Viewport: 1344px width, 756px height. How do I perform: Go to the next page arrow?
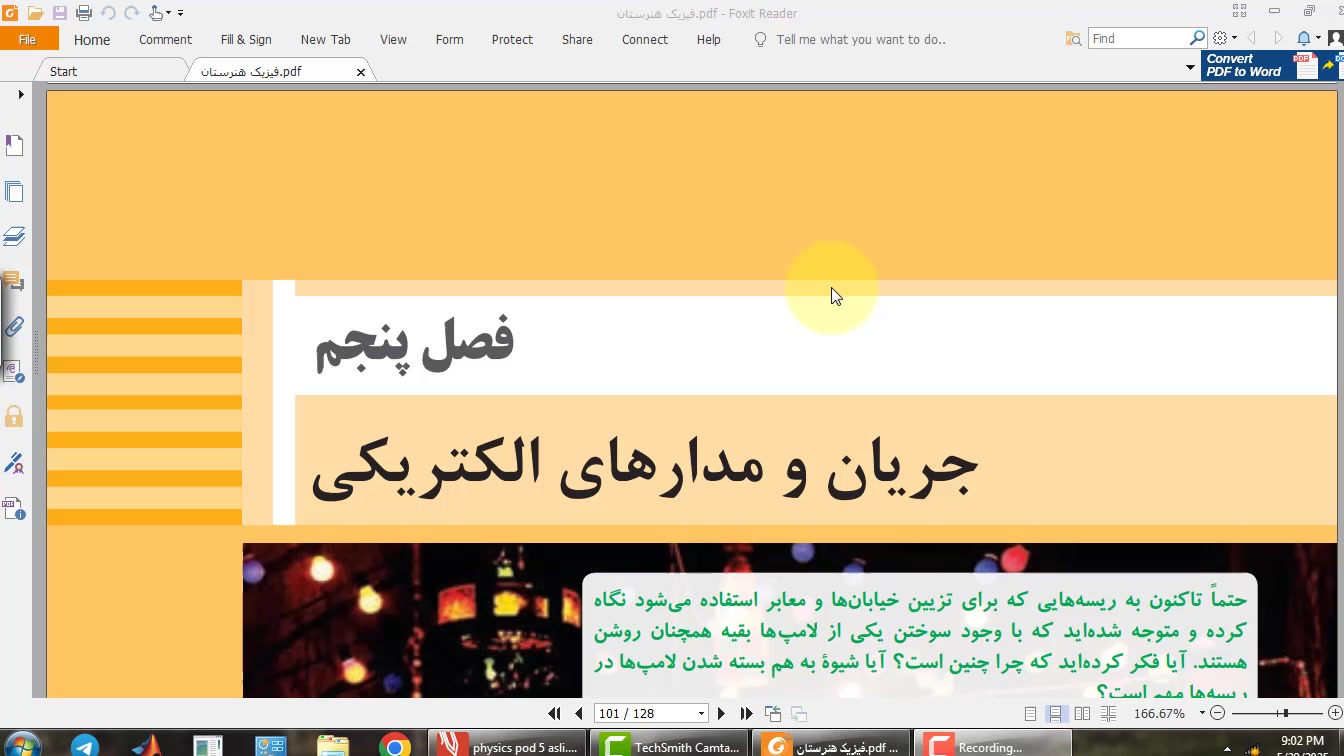click(x=721, y=713)
